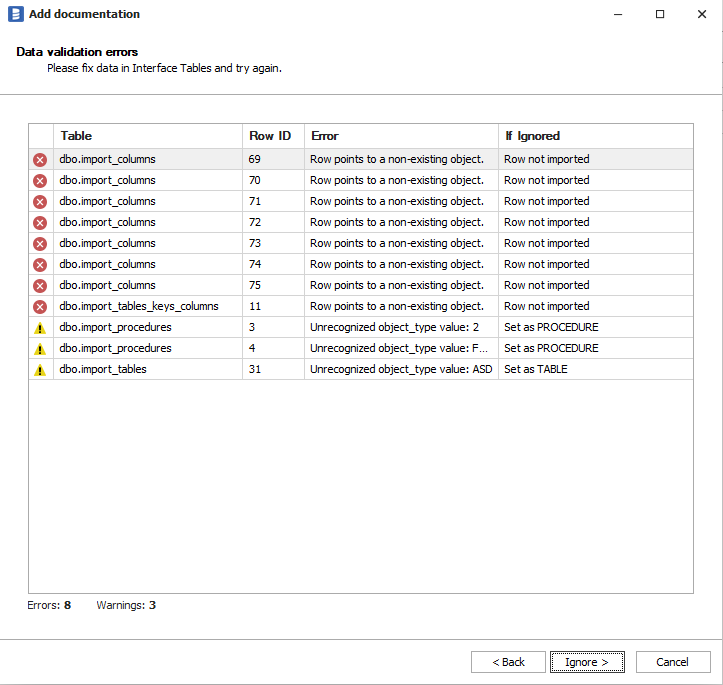Click the If Ignored column header
The height and width of the screenshot is (685, 723).
(595, 136)
